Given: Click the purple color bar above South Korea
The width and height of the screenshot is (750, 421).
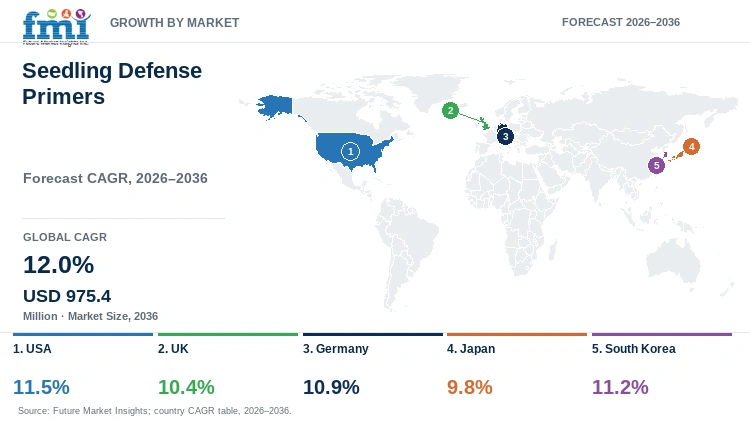Looking at the screenshot, I should coord(662,334).
